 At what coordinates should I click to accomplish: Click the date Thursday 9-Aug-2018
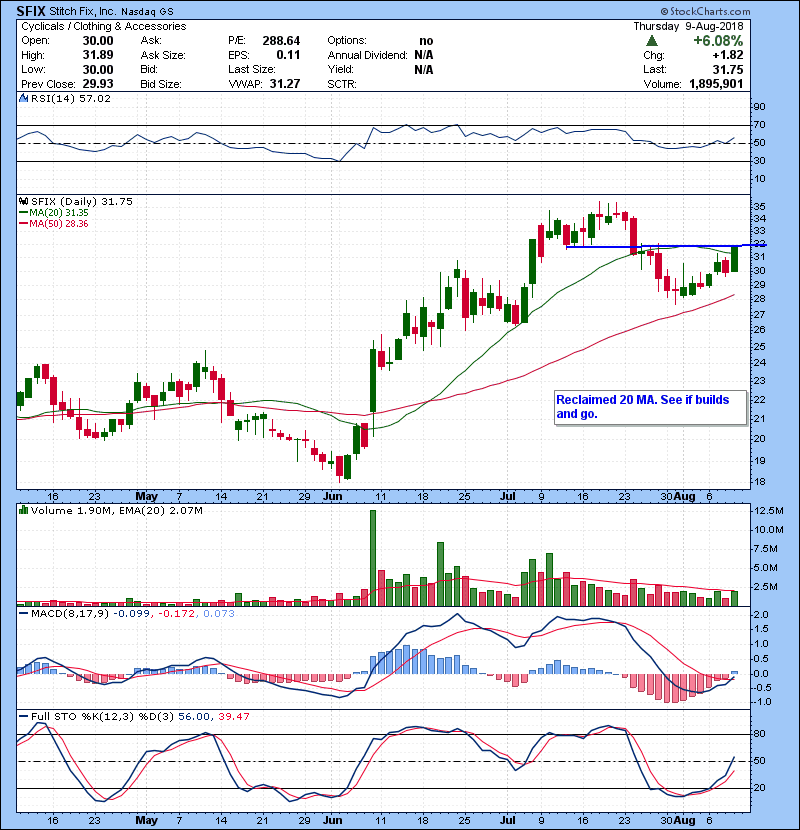click(688, 26)
